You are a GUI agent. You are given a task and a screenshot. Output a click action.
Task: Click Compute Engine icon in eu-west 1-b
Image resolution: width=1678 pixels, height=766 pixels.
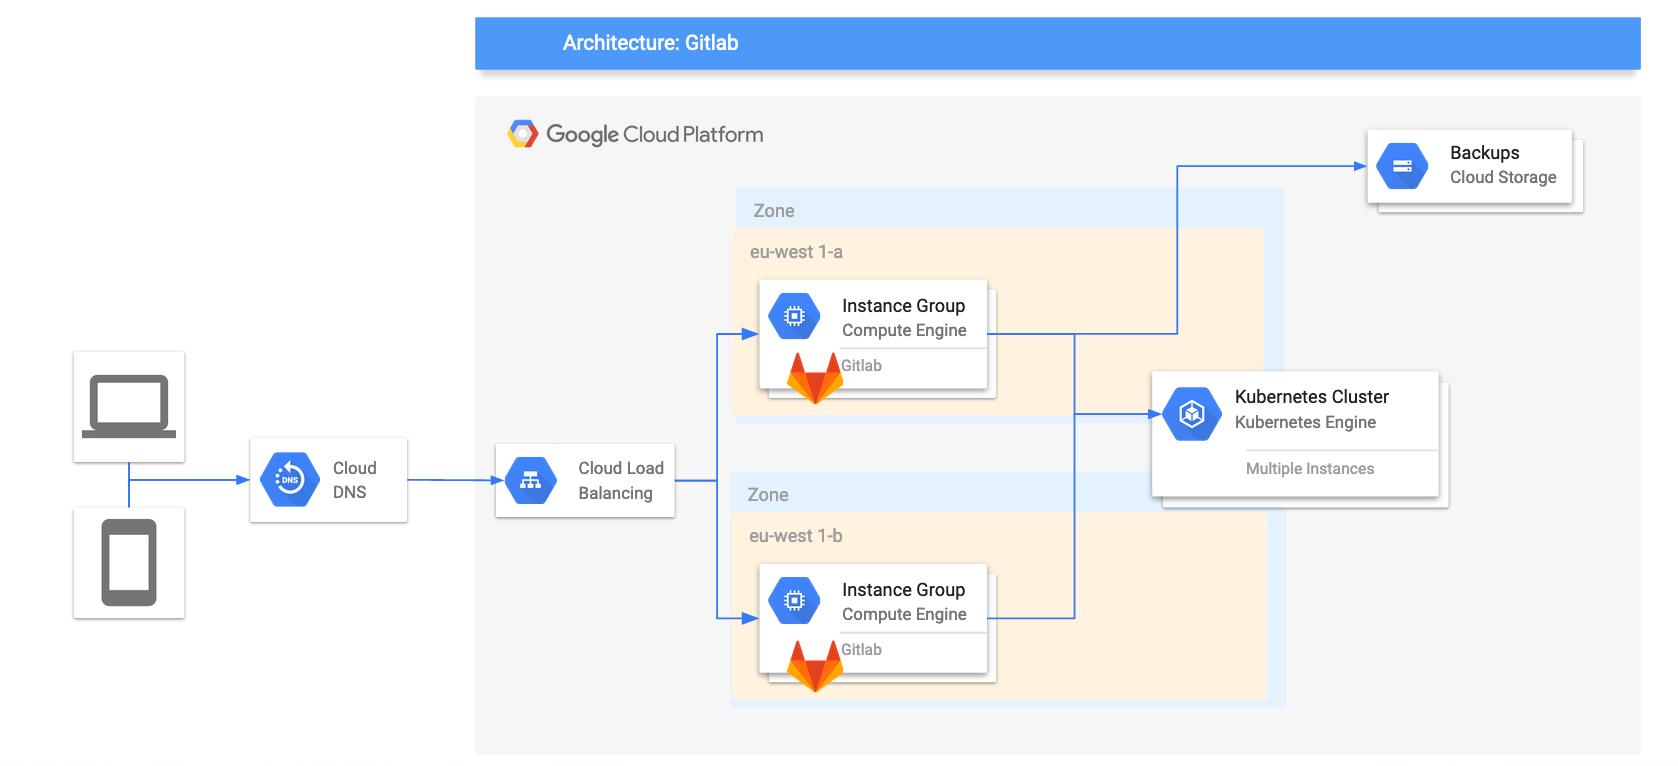click(794, 600)
